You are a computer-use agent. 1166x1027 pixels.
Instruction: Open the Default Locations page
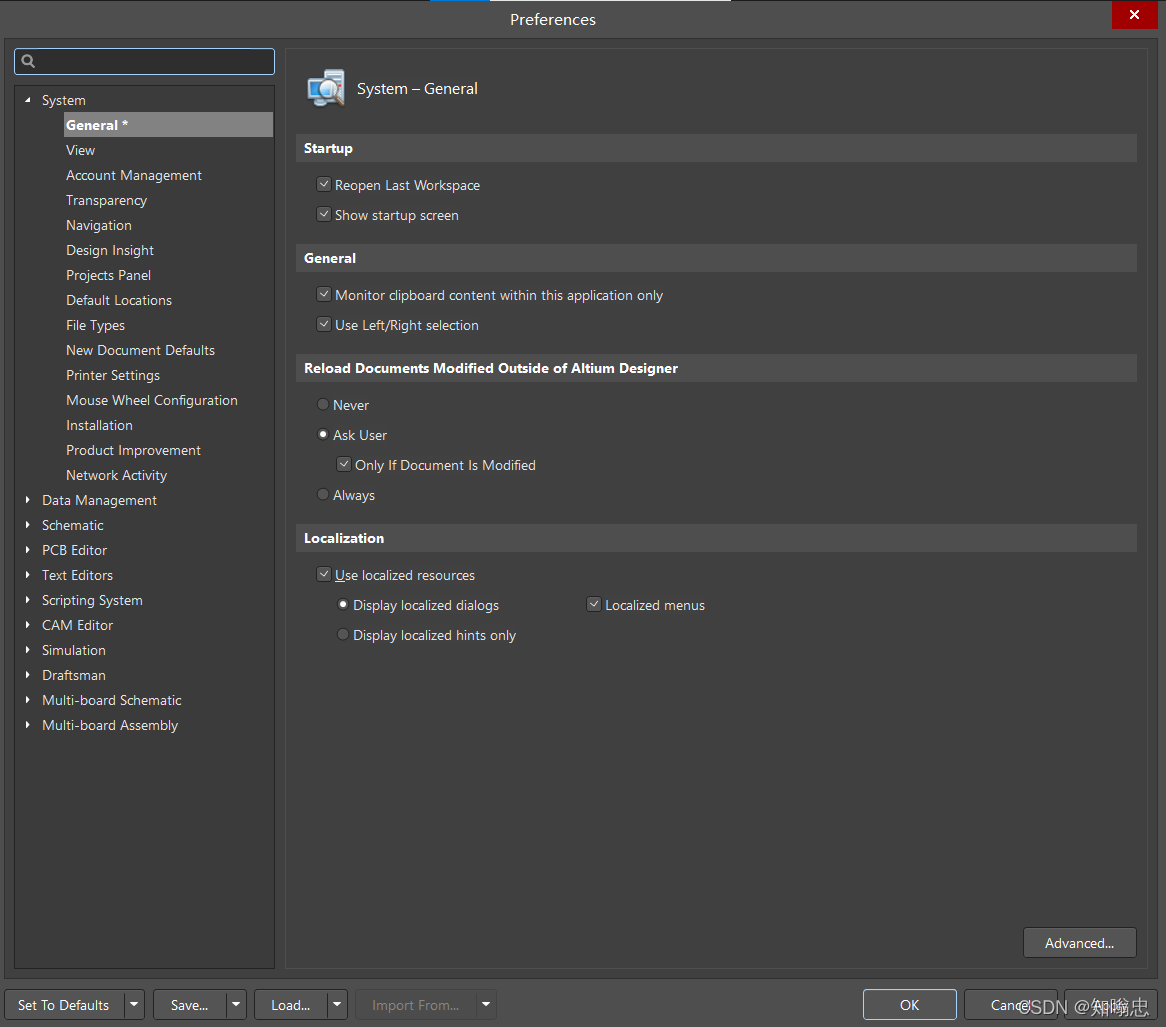point(119,300)
